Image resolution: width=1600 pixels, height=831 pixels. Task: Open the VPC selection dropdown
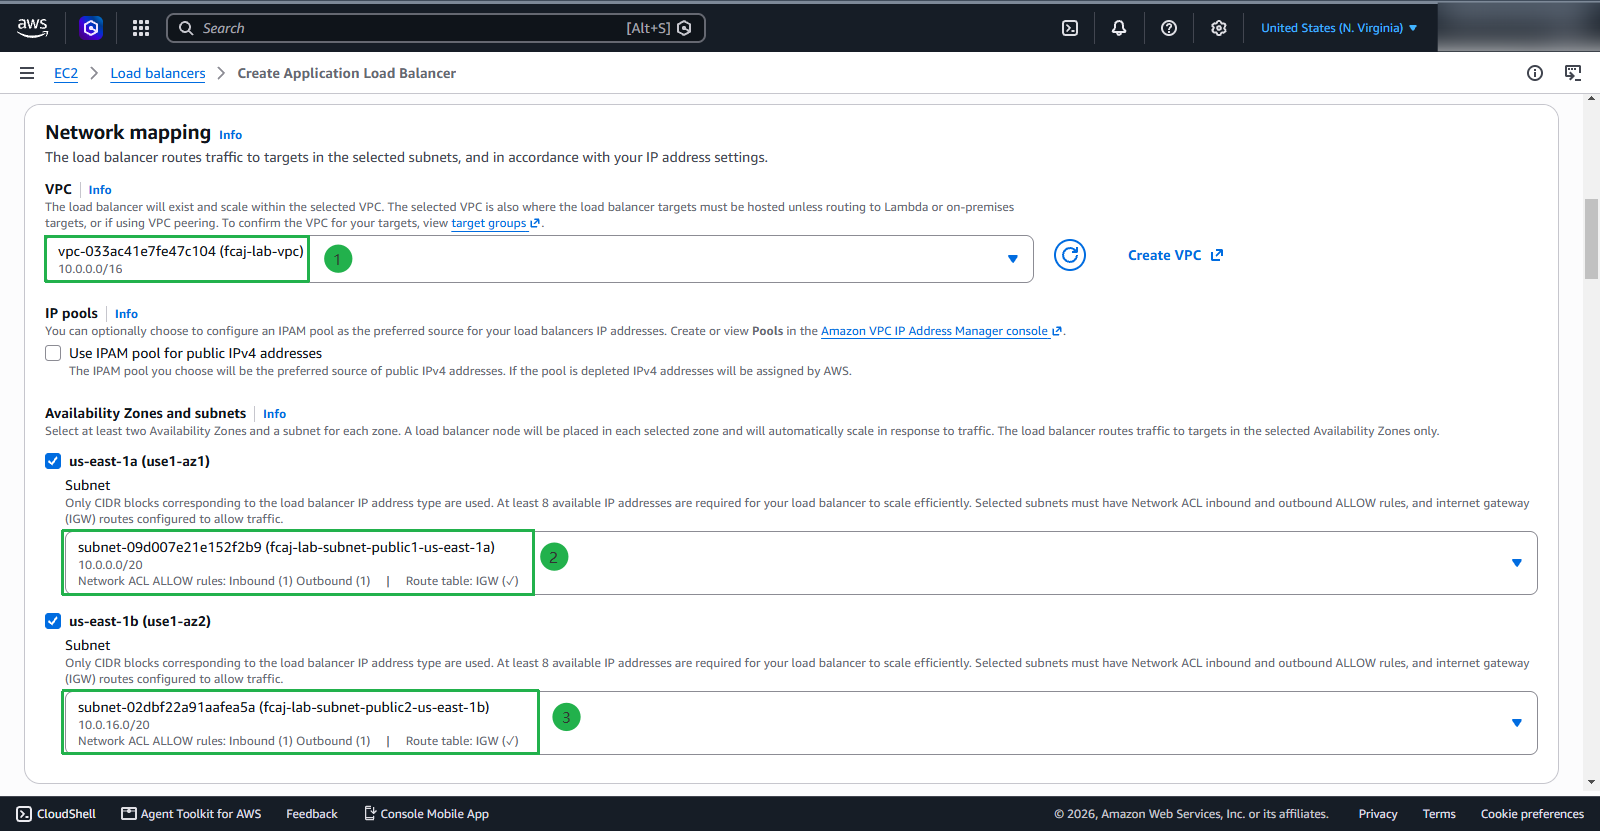(x=539, y=259)
